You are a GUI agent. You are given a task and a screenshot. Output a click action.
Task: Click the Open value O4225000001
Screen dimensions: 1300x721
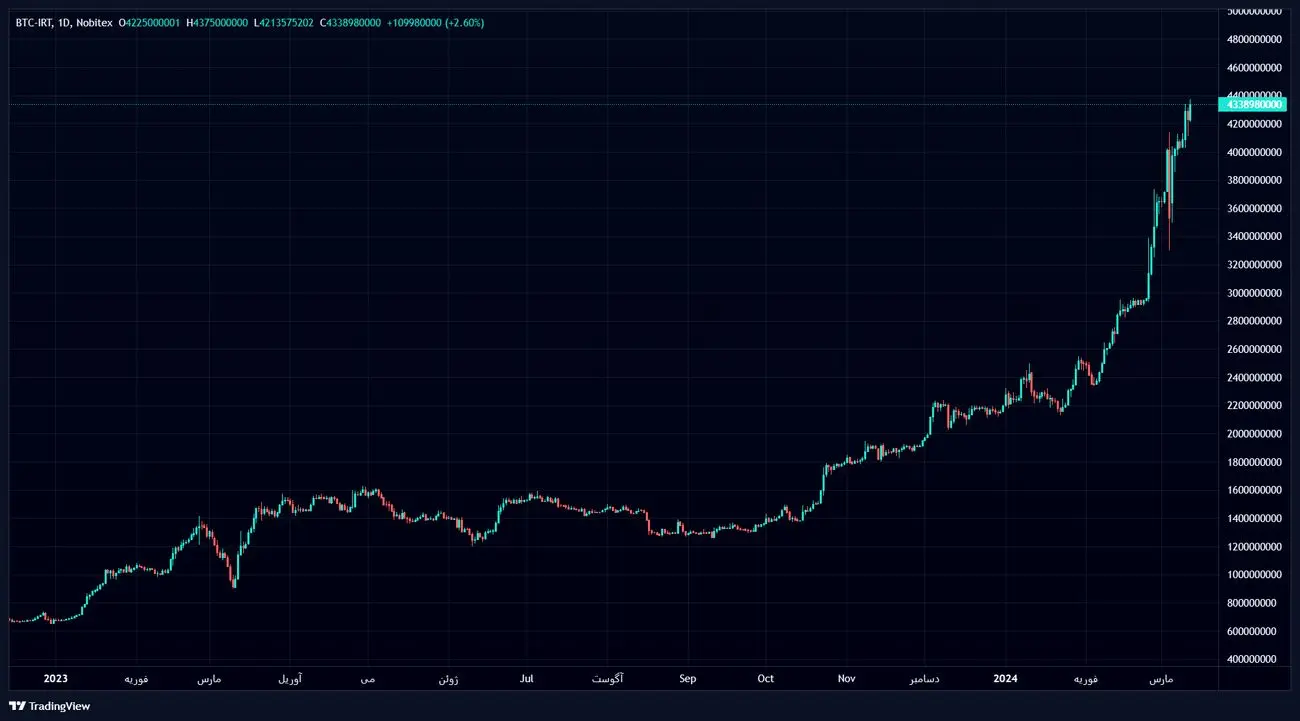149,22
